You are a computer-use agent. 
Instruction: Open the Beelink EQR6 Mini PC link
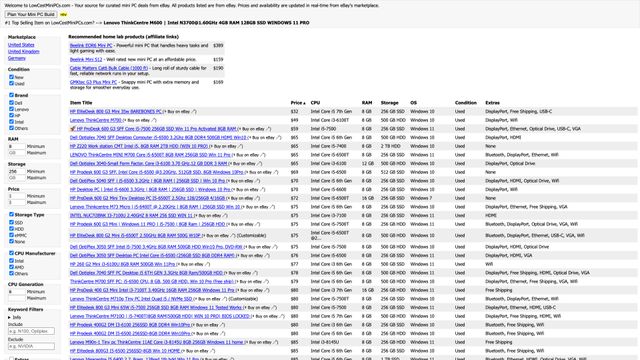(91, 45)
